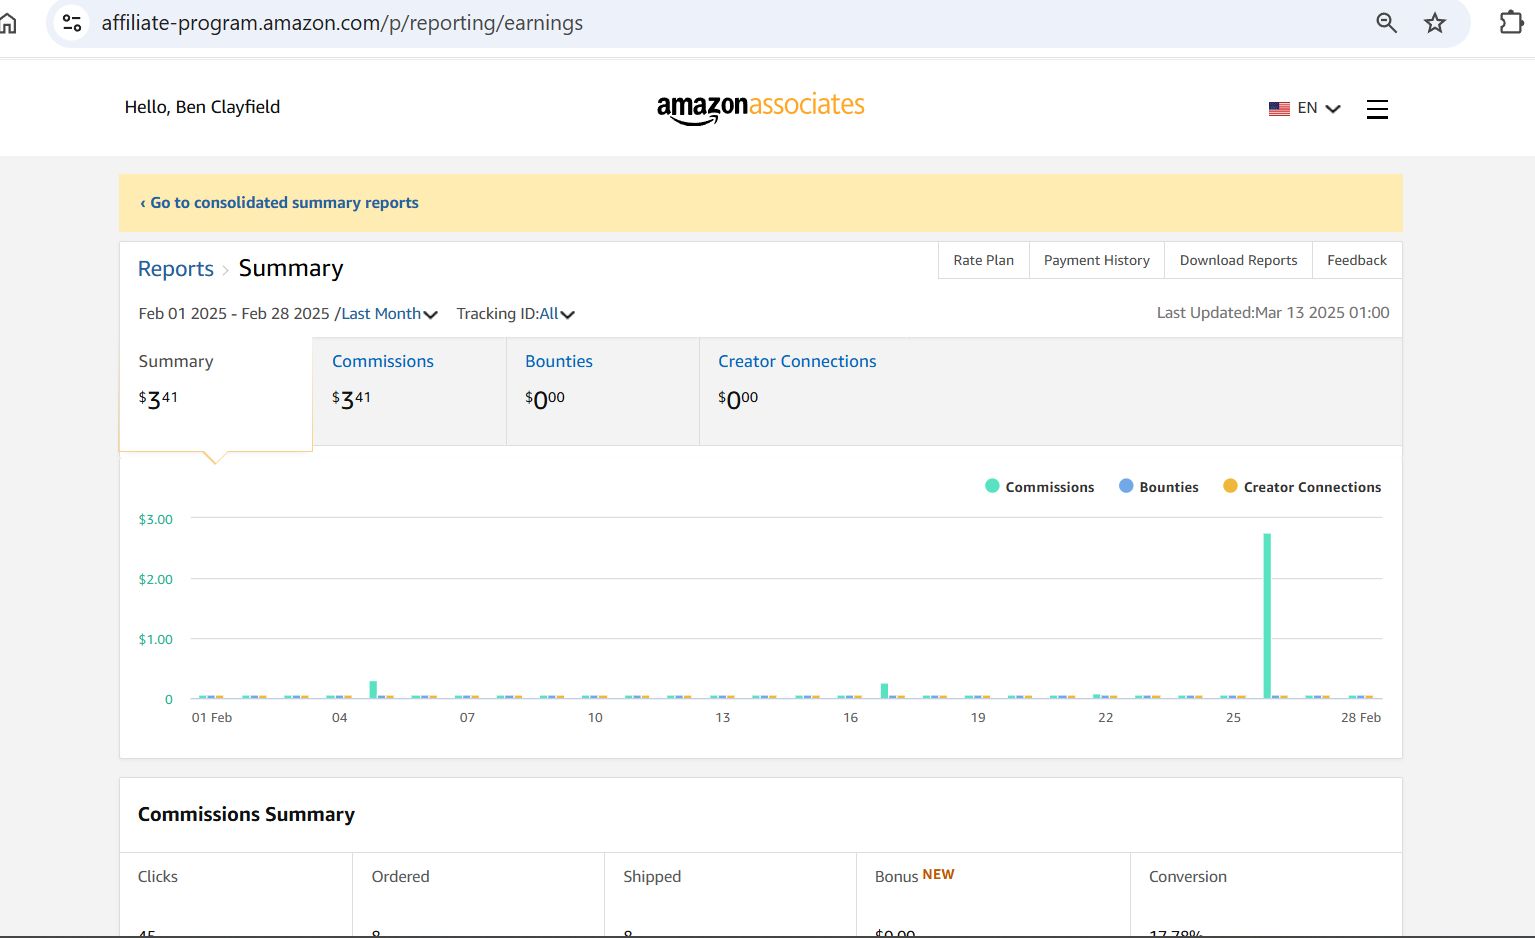
Task: Click the Summary page title text
Action: [291, 268]
